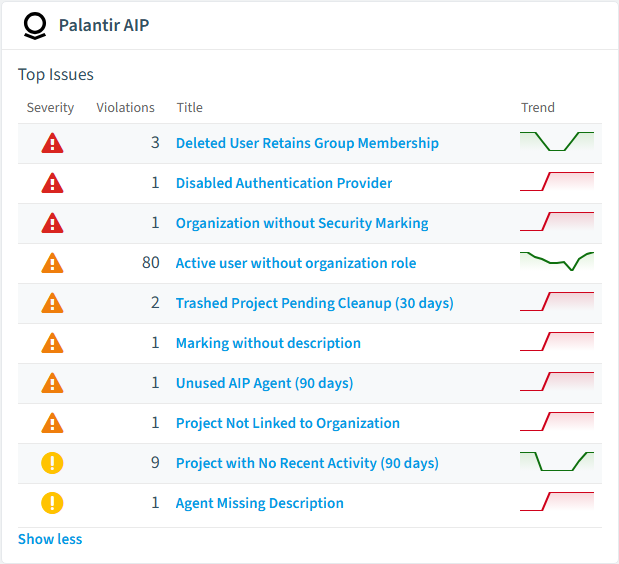Open Deleted User Retains Group Membership issue
The width and height of the screenshot is (619, 564).
(x=307, y=143)
